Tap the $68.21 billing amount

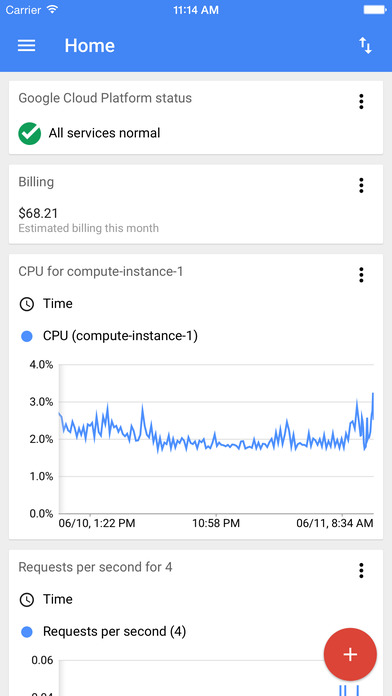click(38, 214)
